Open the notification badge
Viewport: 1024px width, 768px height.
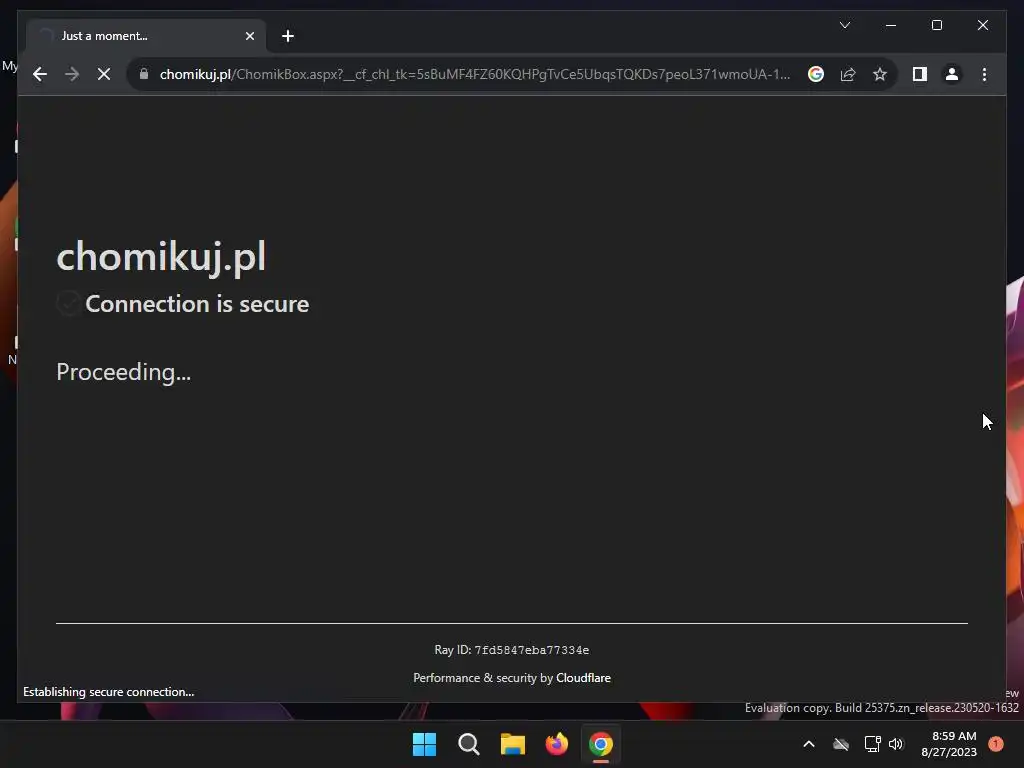996,744
